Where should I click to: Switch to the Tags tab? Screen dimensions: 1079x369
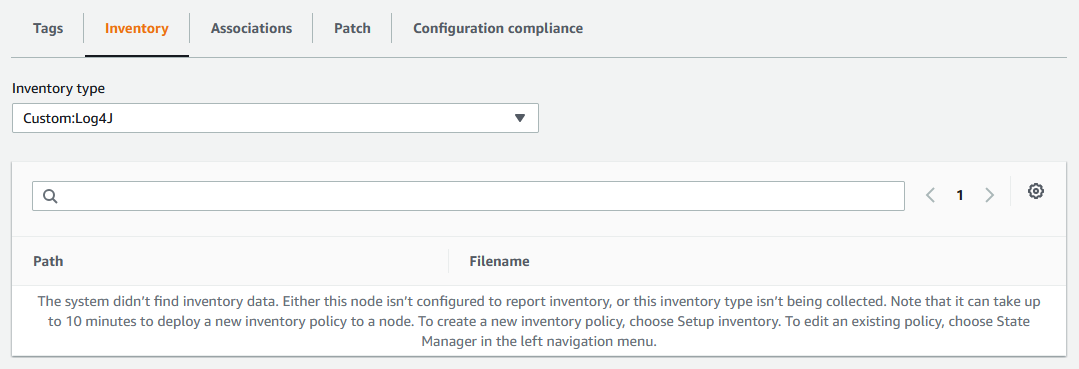pos(48,28)
